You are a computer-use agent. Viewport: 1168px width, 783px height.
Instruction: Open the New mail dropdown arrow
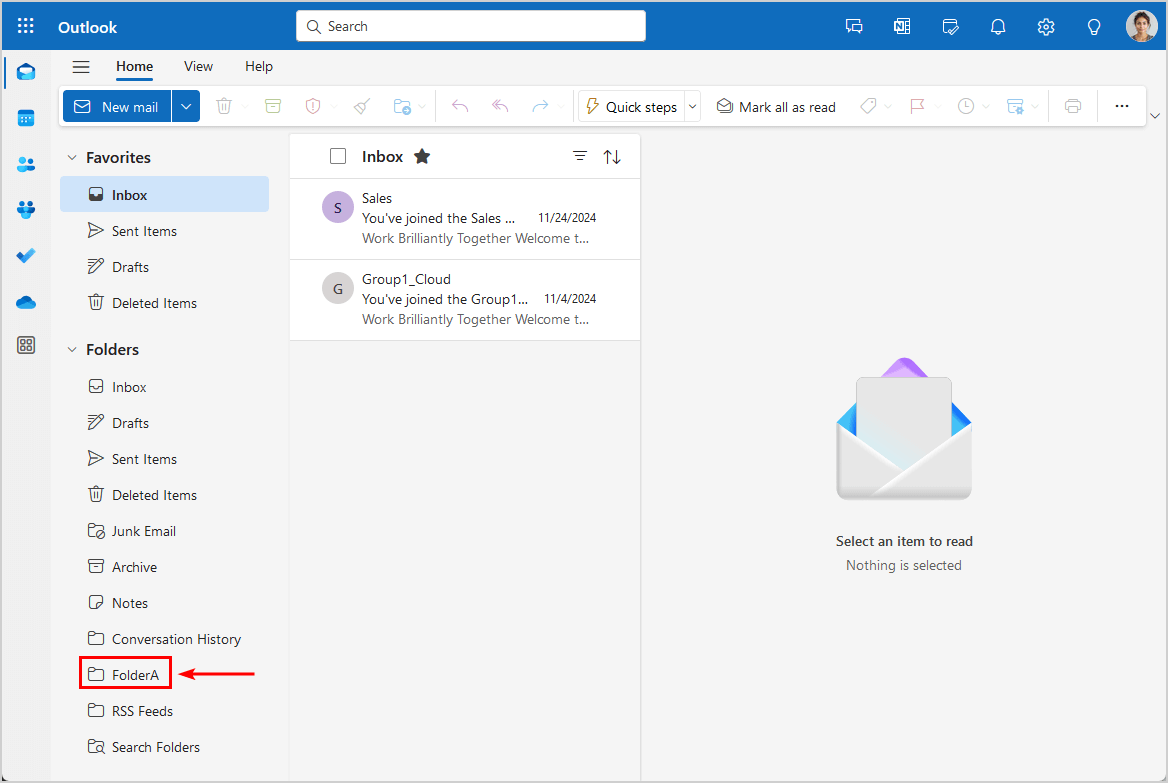(x=186, y=107)
